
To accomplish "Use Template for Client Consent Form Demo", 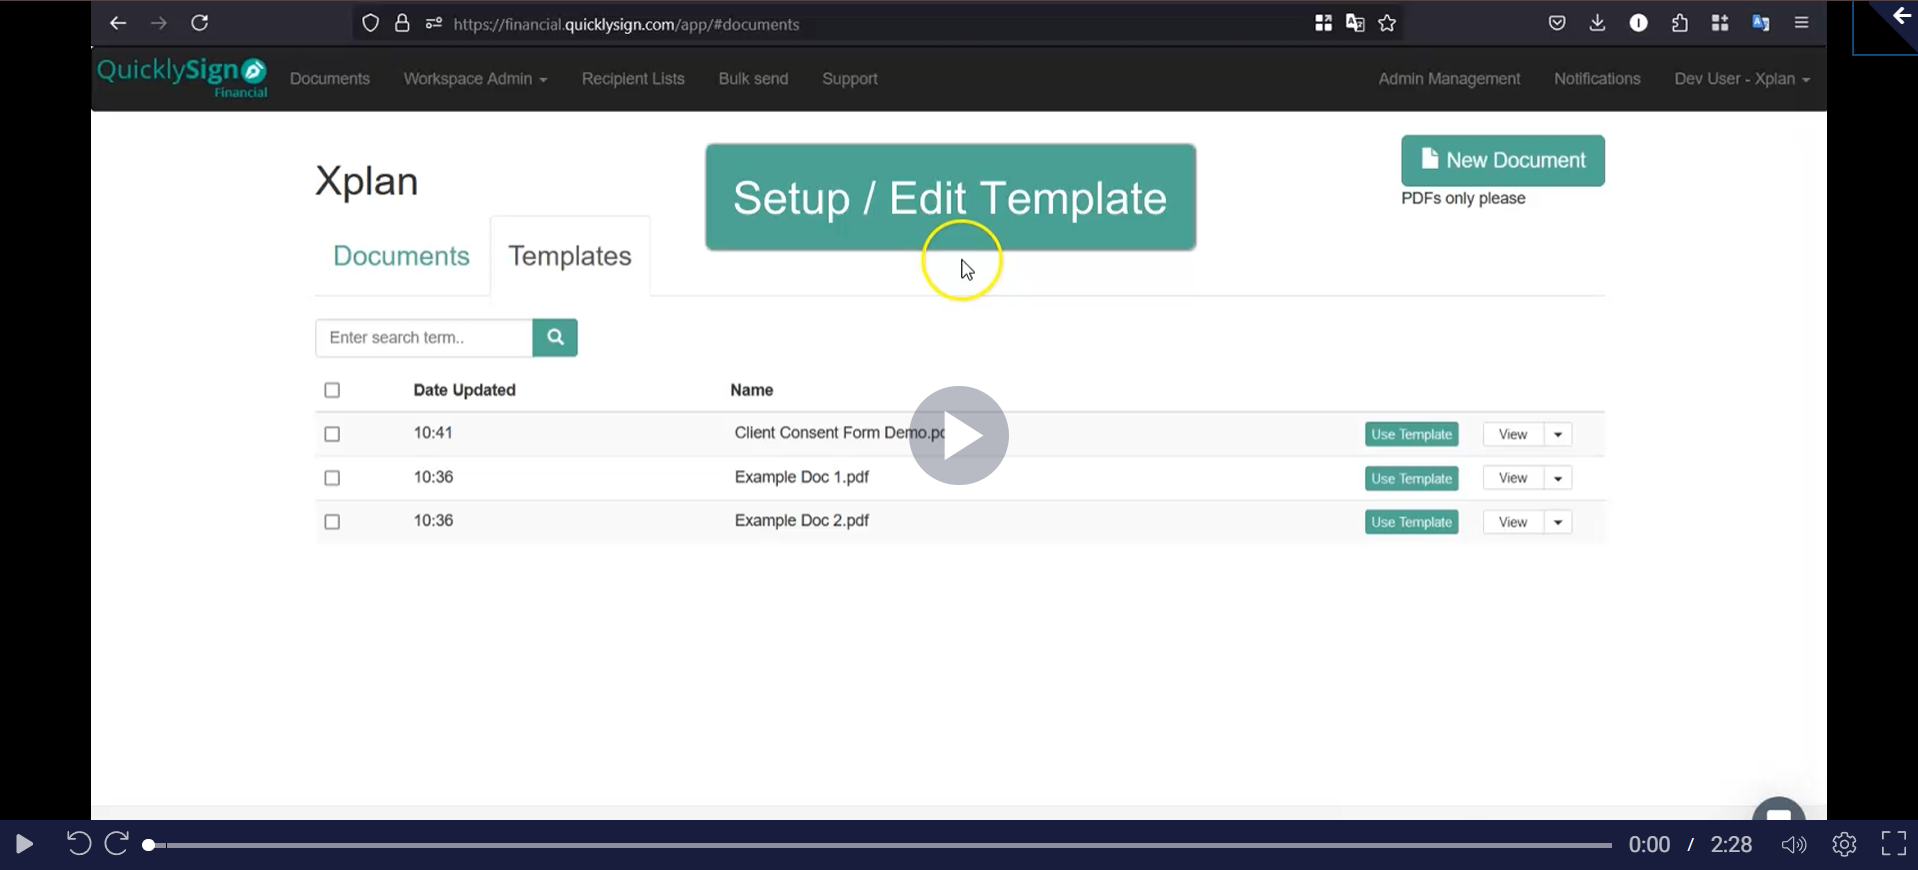I will coord(1411,434).
